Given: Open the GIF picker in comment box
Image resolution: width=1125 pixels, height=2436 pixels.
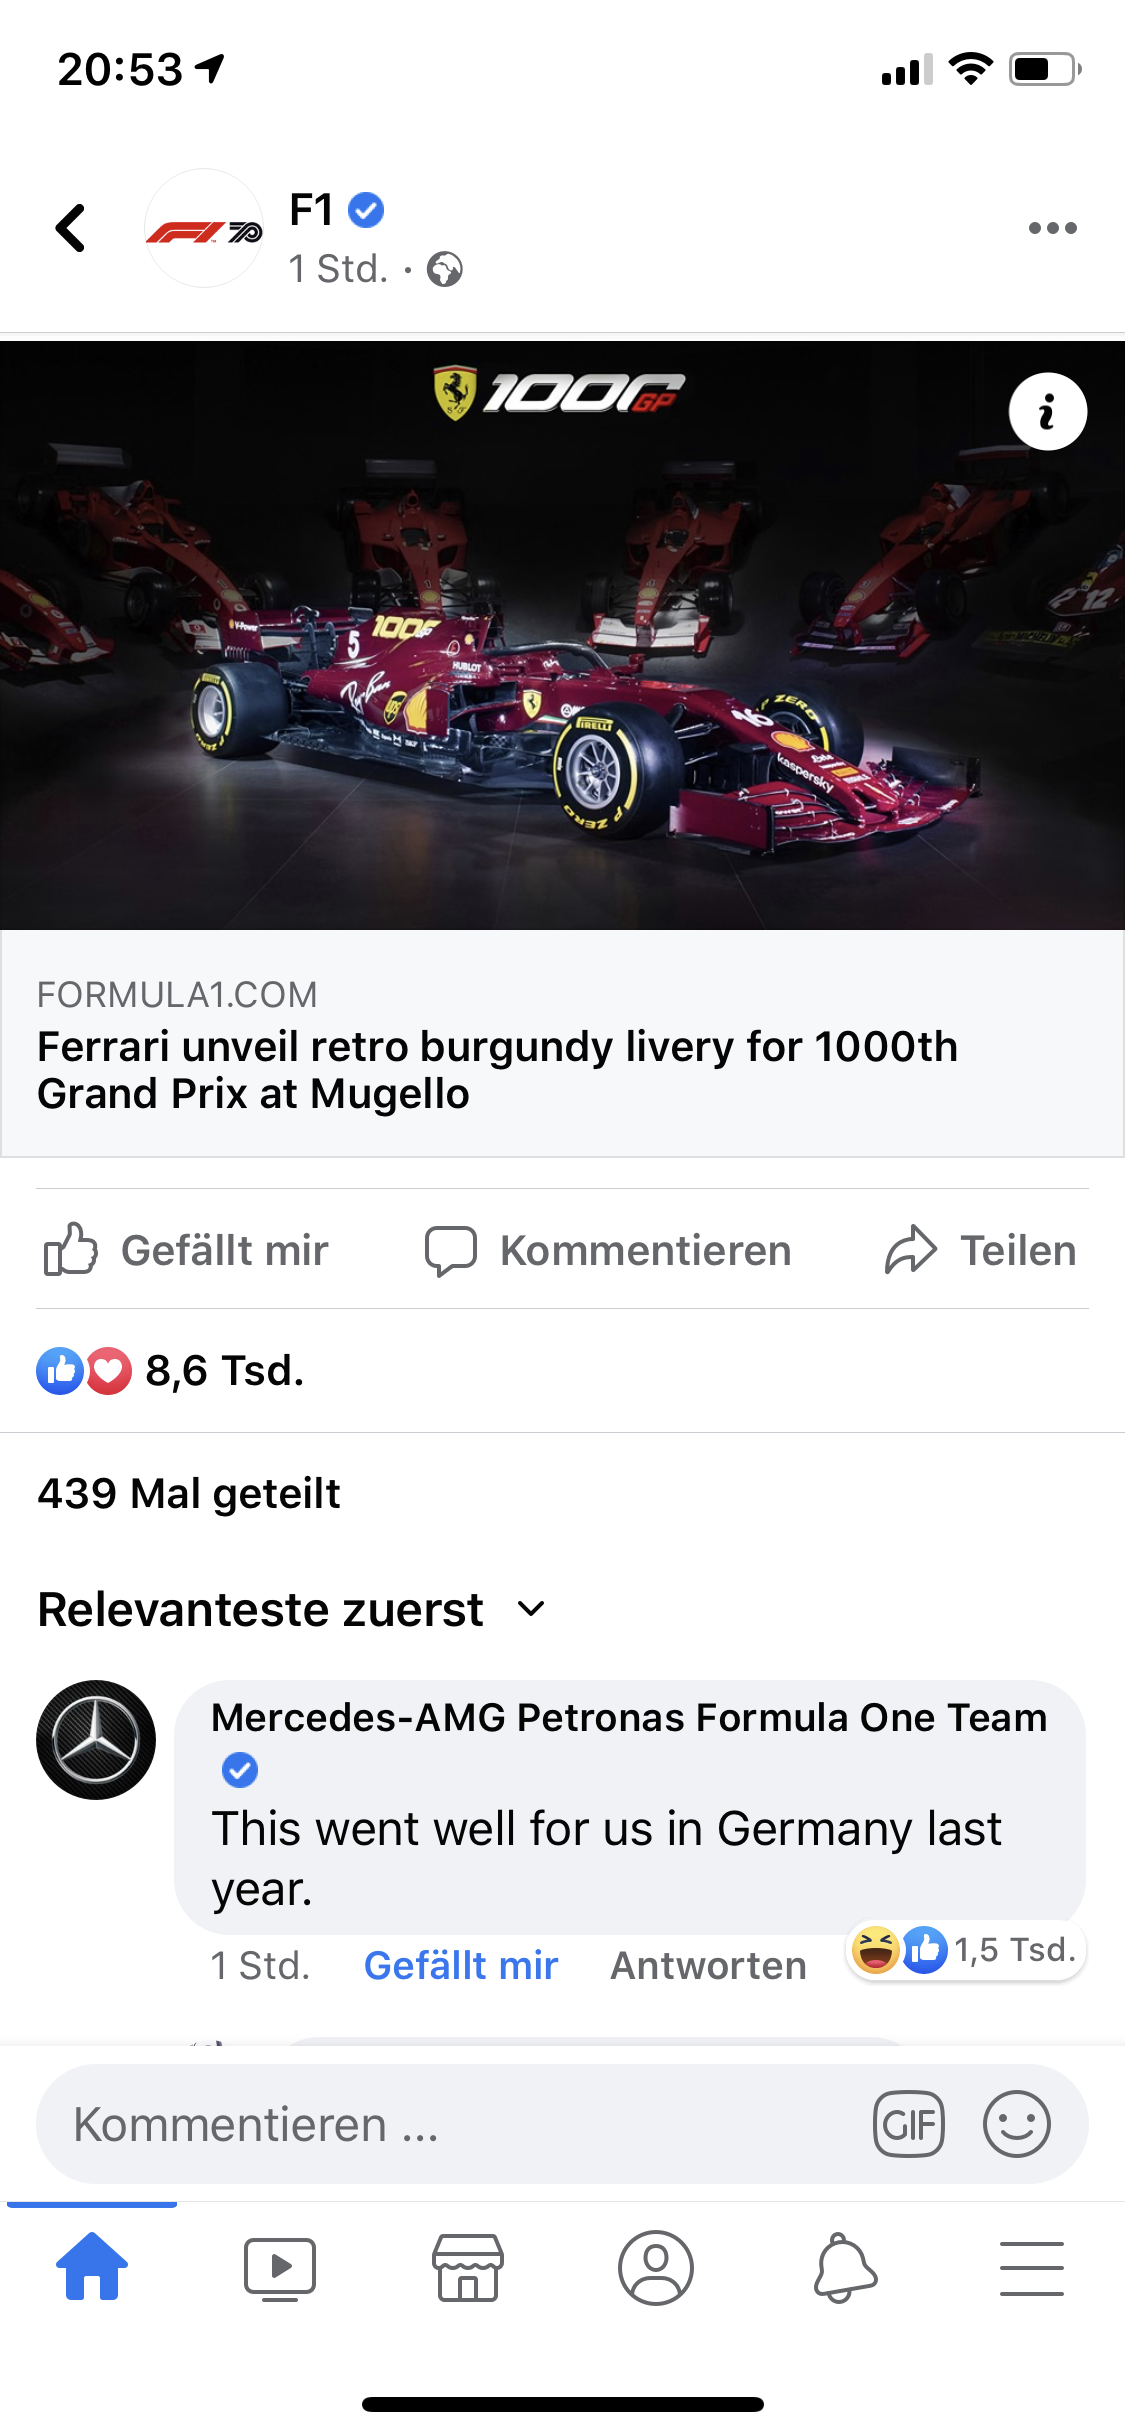Looking at the screenshot, I should [908, 2123].
